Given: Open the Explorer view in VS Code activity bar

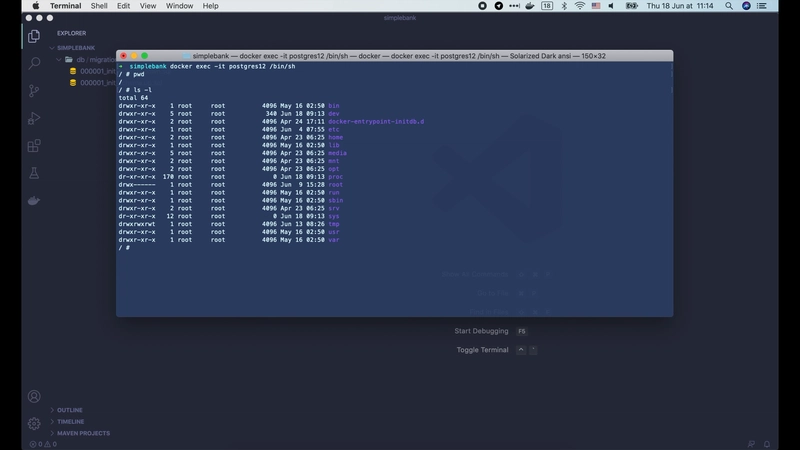Looking at the screenshot, I should coord(34,36).
